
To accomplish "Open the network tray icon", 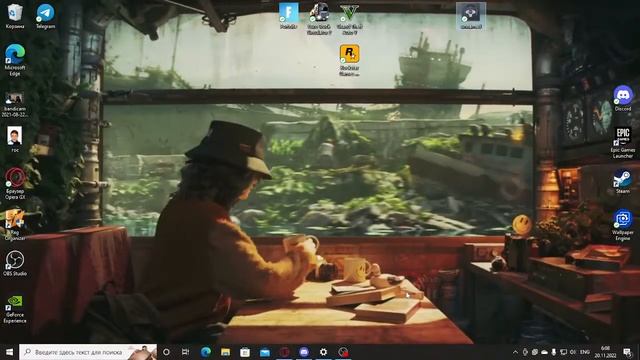I will point(563,352).
